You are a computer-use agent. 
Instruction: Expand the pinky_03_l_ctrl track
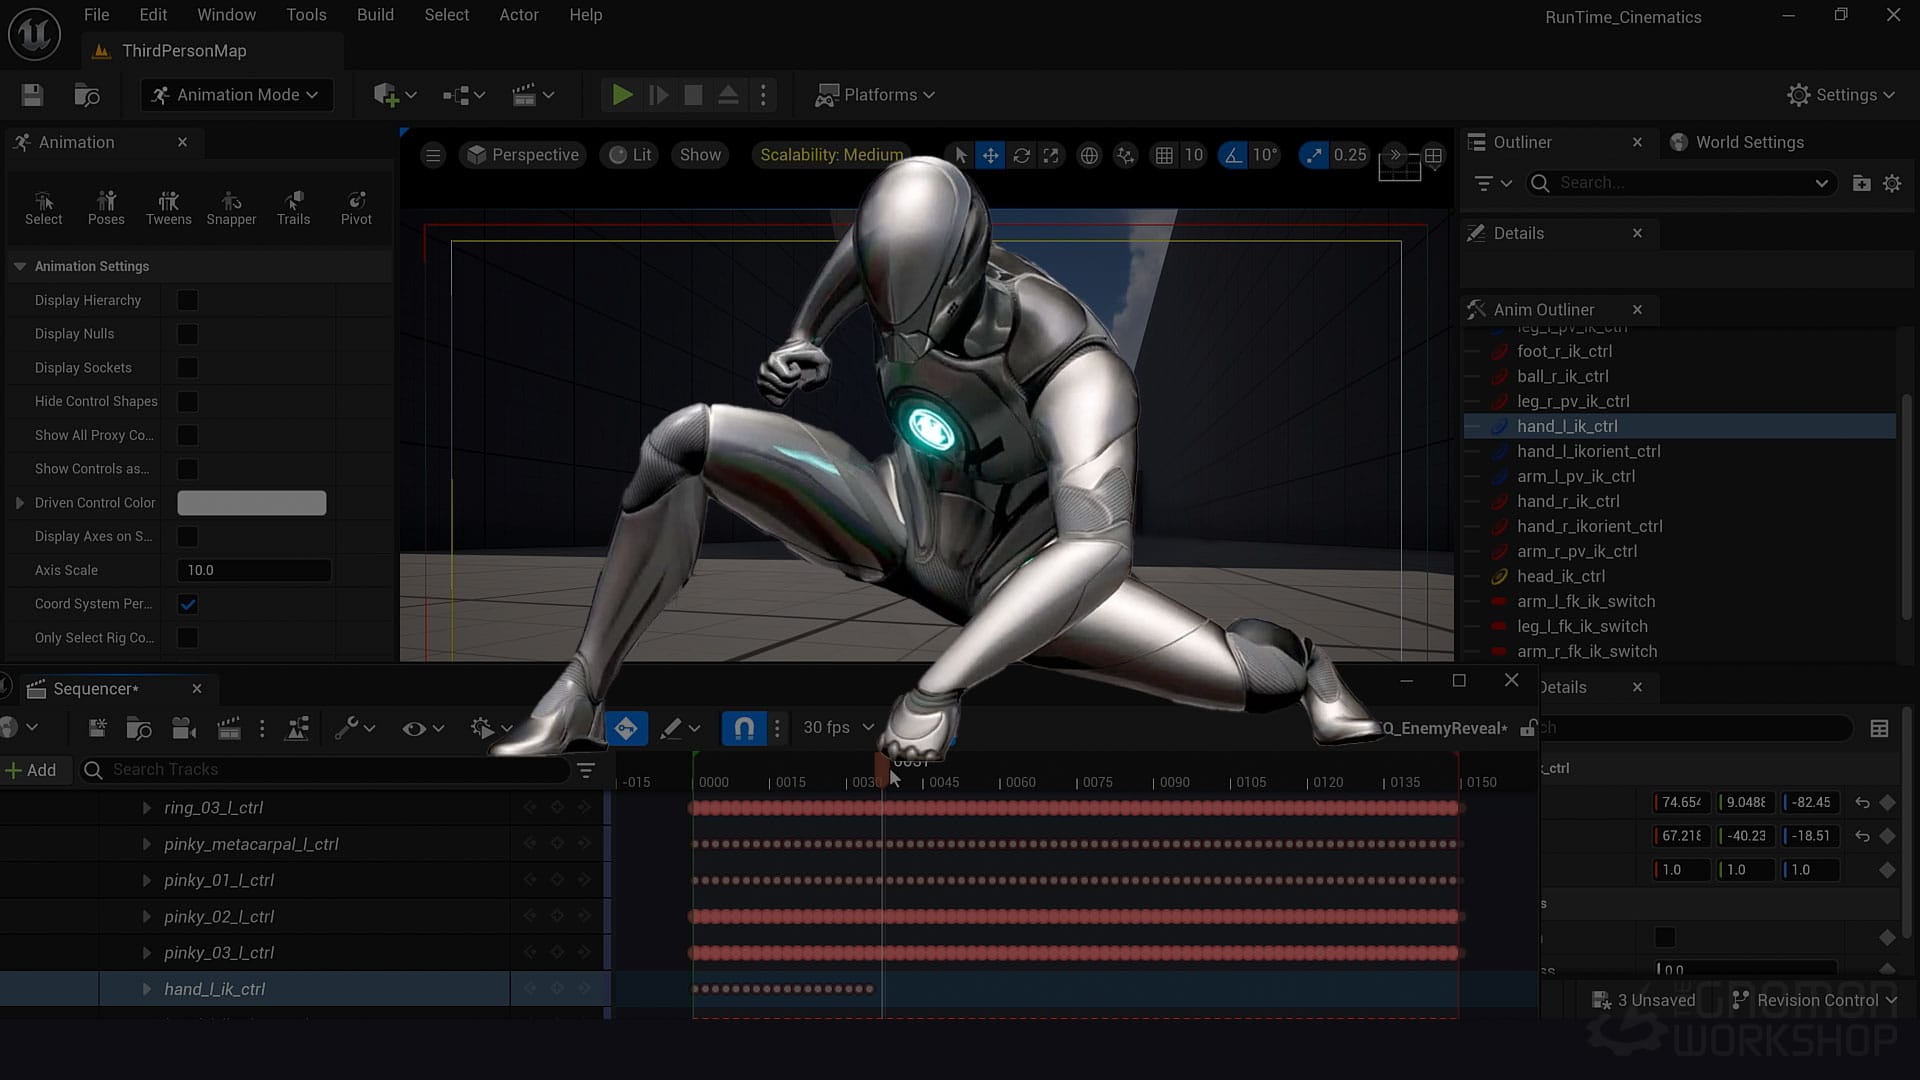(x=148, y=952)
